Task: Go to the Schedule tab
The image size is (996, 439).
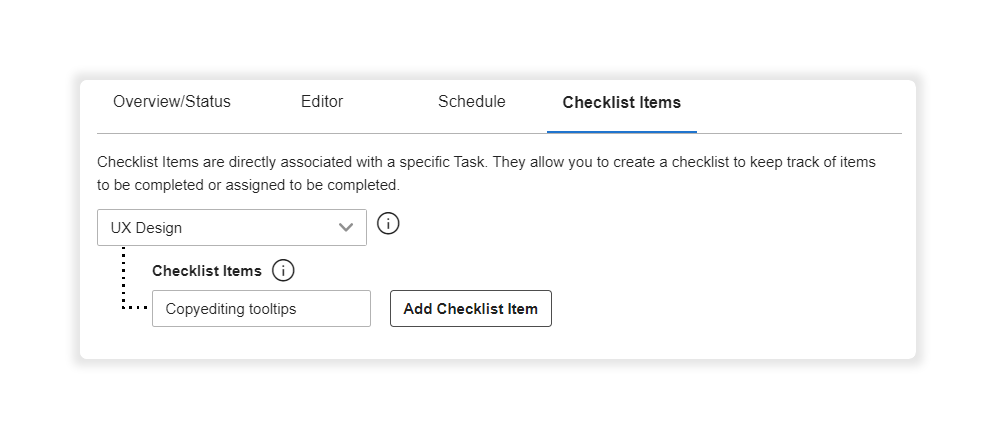Action: [471, 102]
